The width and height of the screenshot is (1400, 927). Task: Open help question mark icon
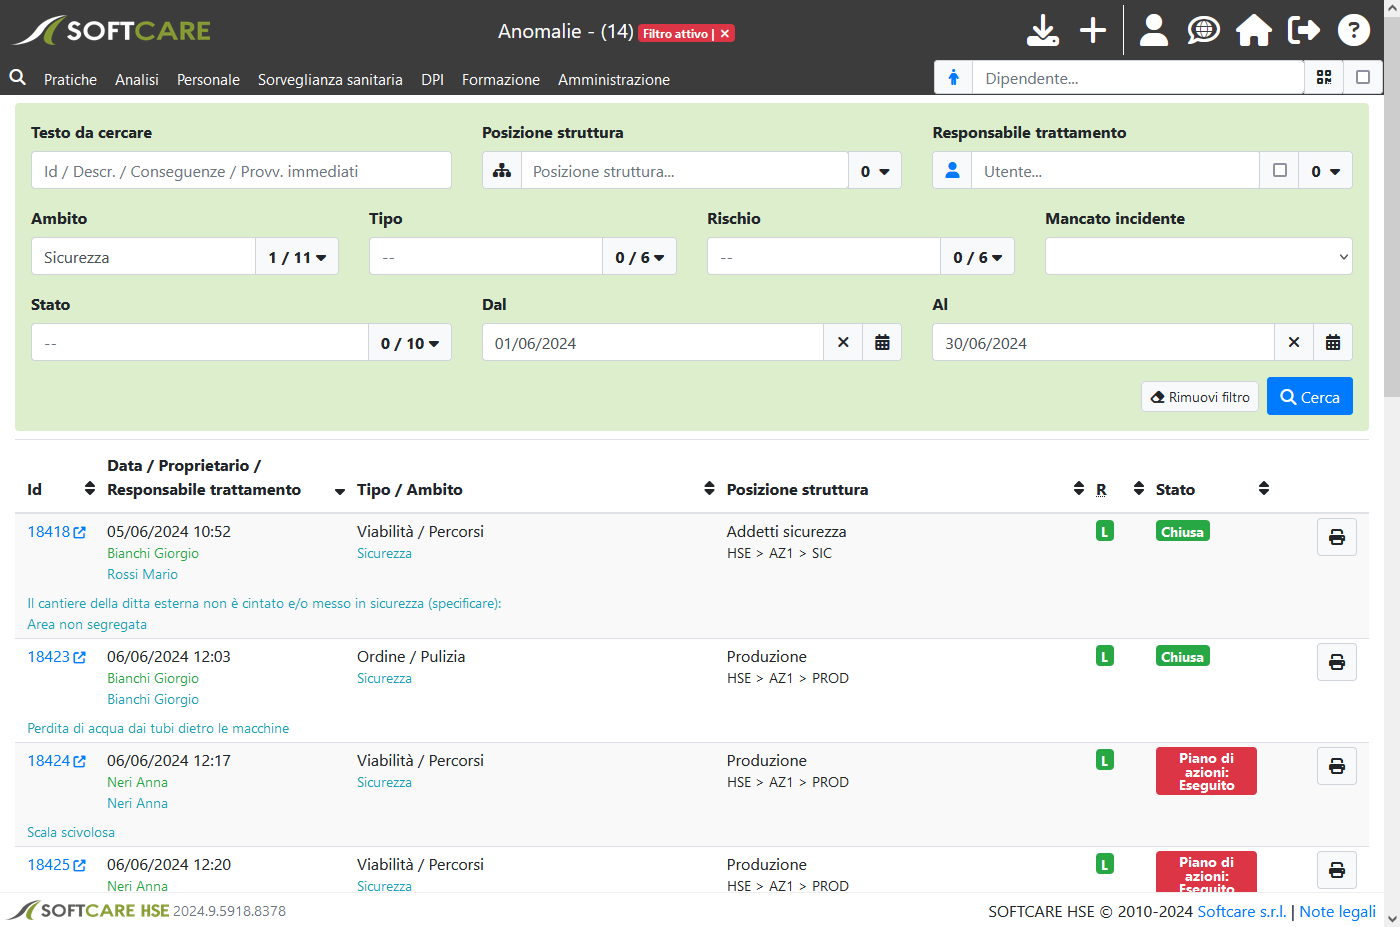tap(1353, 30)
